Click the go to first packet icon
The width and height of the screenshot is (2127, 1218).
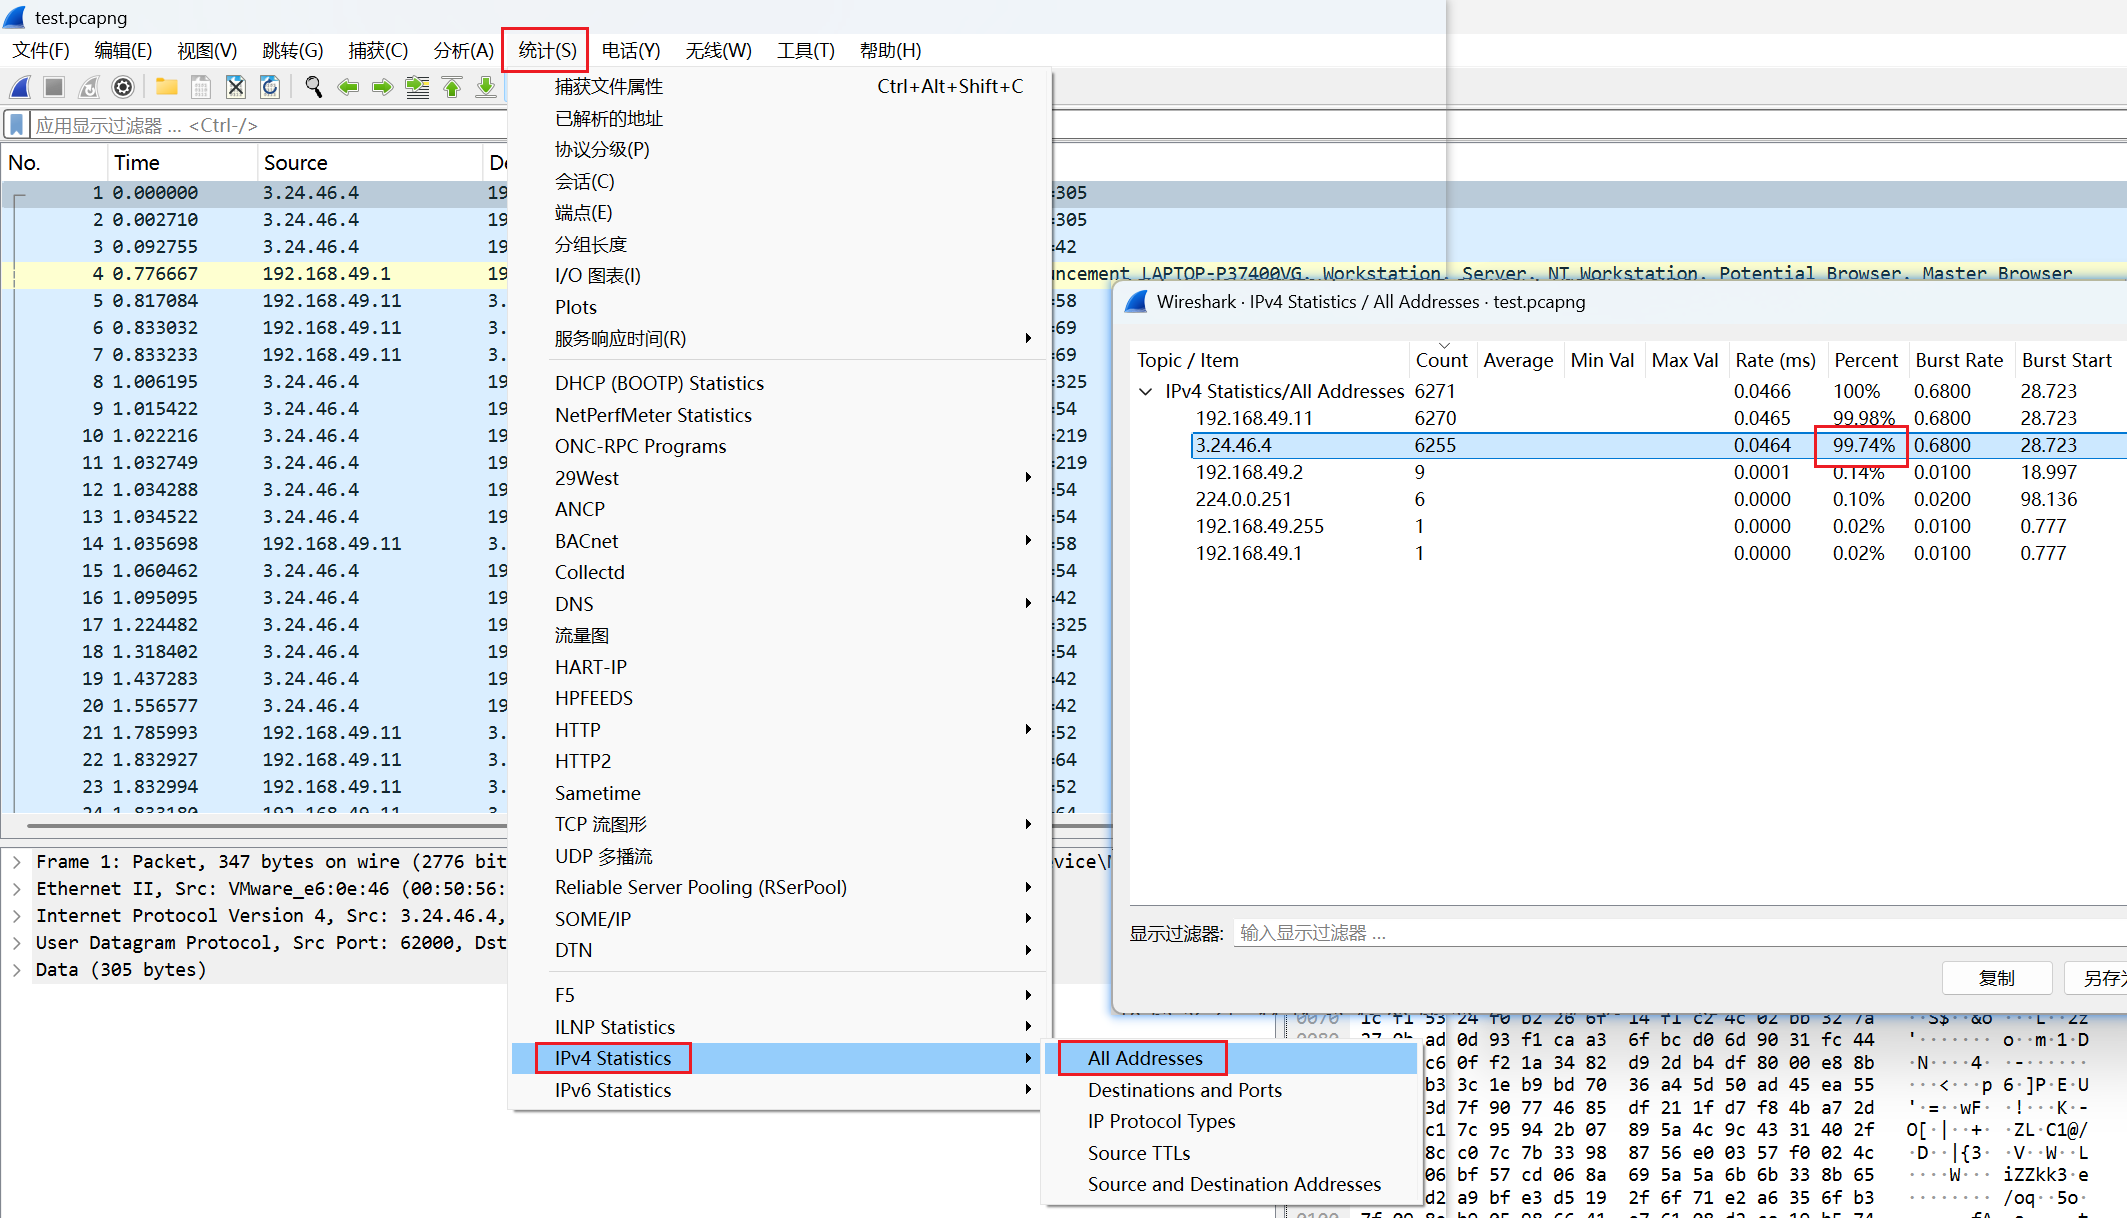(452, 88)
